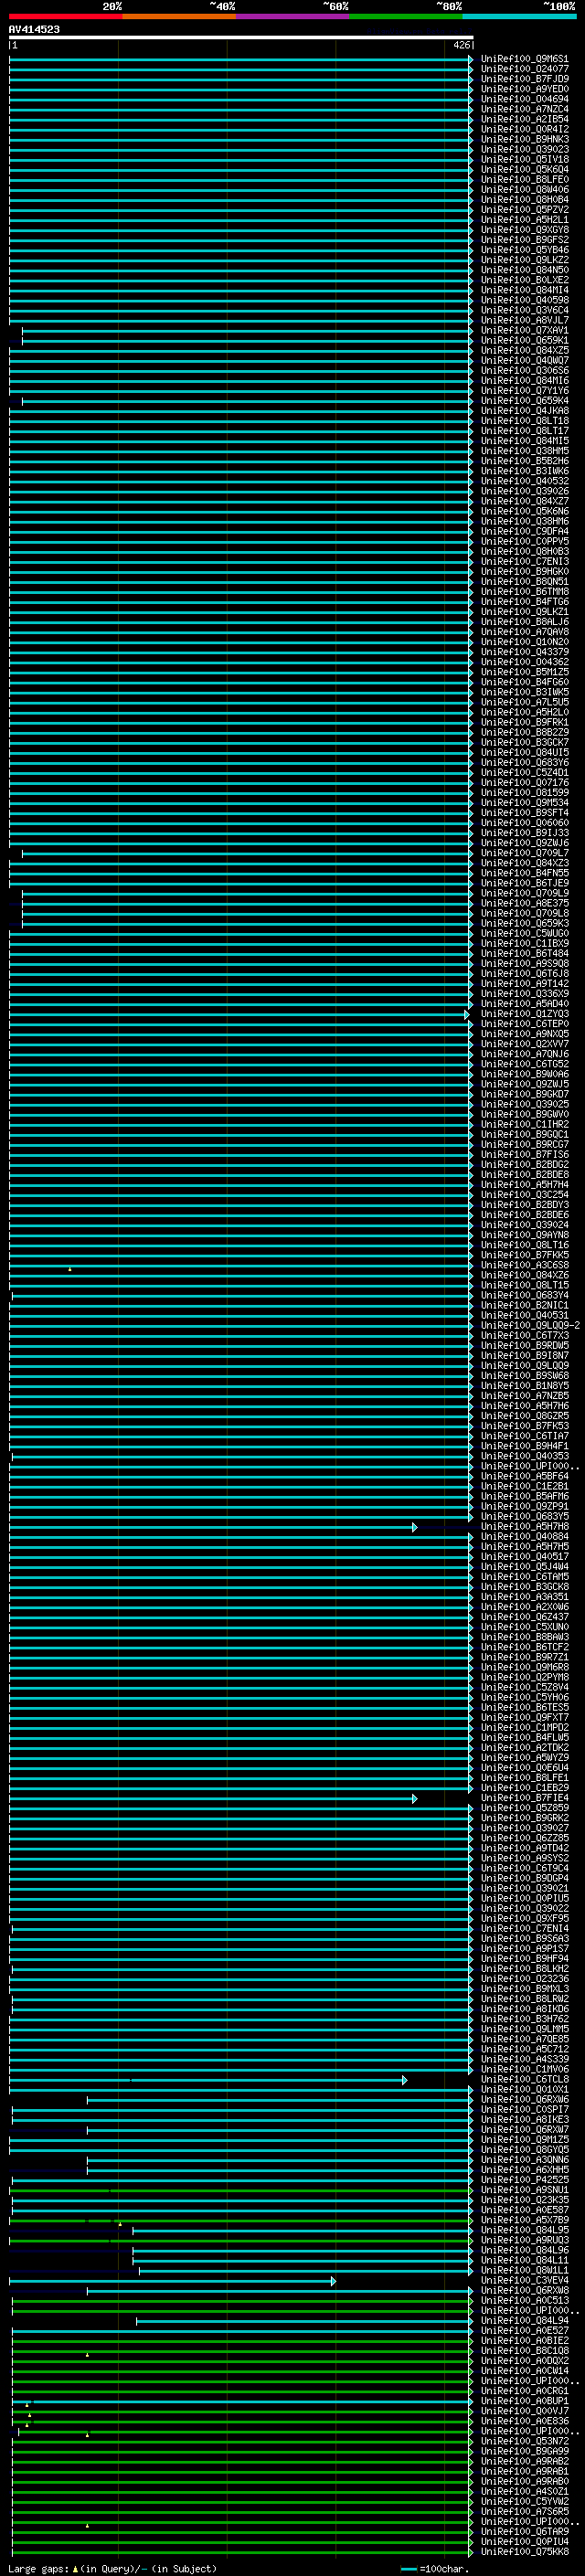
Task: Select label UniRef100_Q38HM5
Action: 524,451
